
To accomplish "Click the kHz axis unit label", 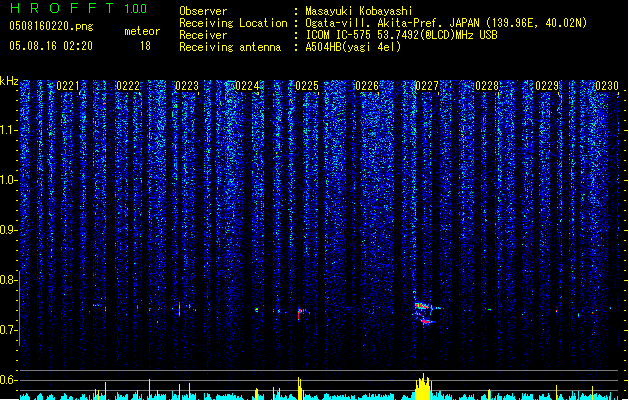I will click(9, 81).
